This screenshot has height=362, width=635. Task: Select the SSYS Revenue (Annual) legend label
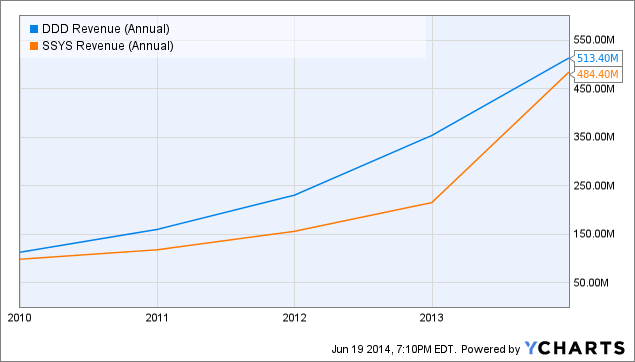click(108, 46)
